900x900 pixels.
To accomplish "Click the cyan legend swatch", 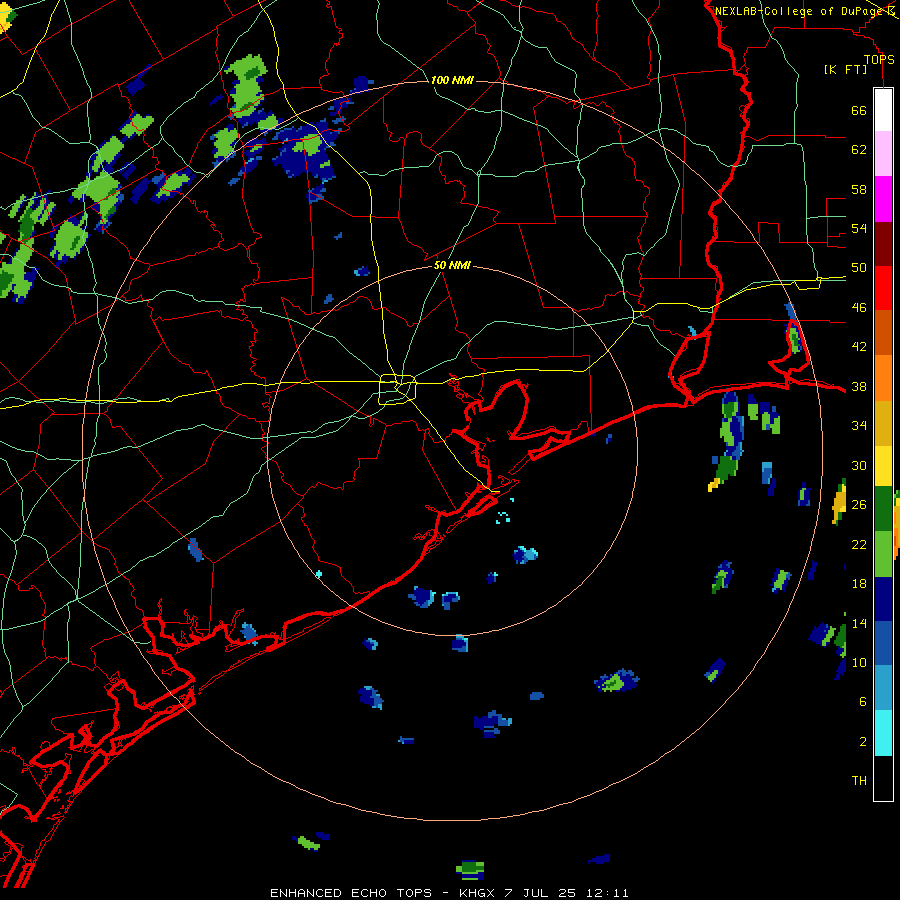I will tap(883, 733).
